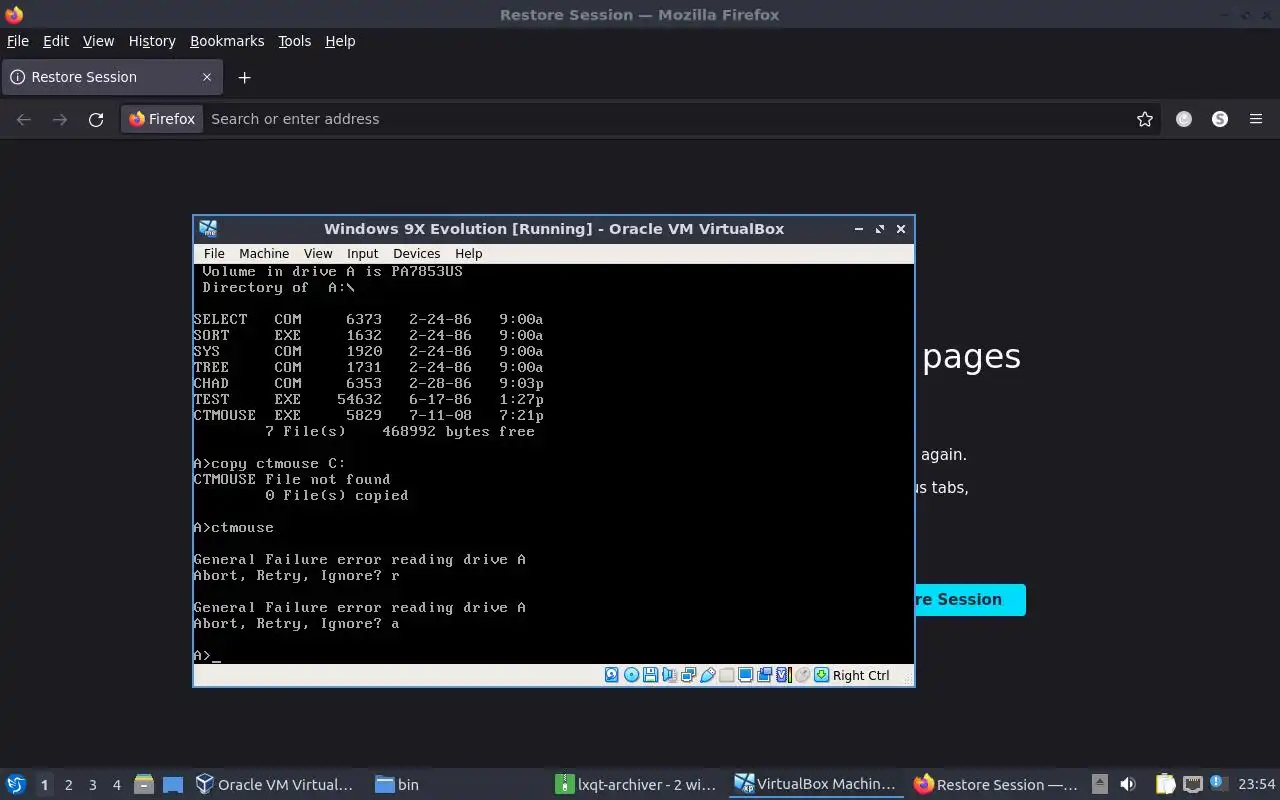
Task: Open Firefox Tools menu
Action: pos(294,41)
